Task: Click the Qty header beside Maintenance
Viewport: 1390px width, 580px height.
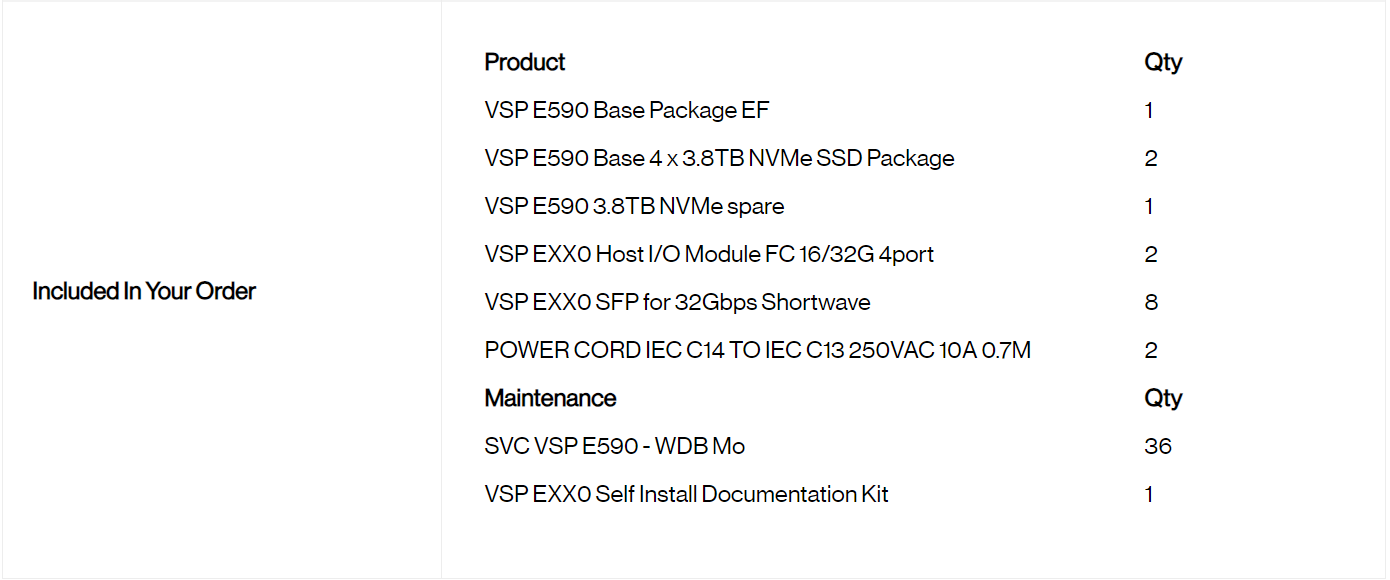Action: 1163,398
